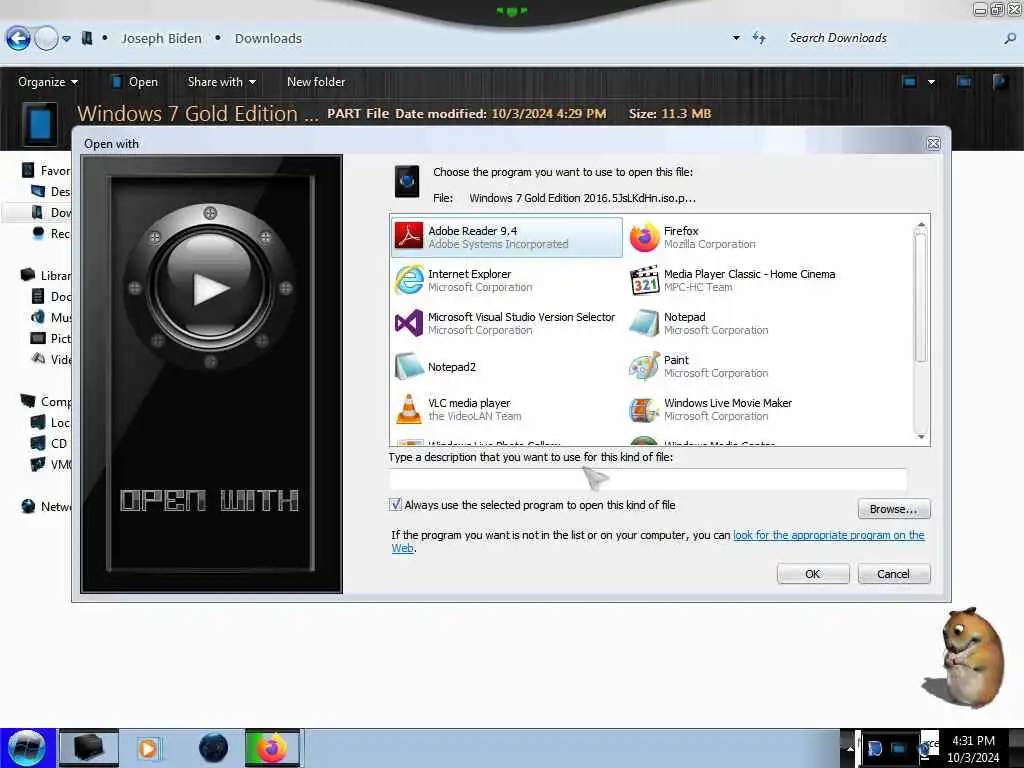Open the Organize dropdown menu
The width and height of the screenshot is (1024, 768).
tap(48, 82)
